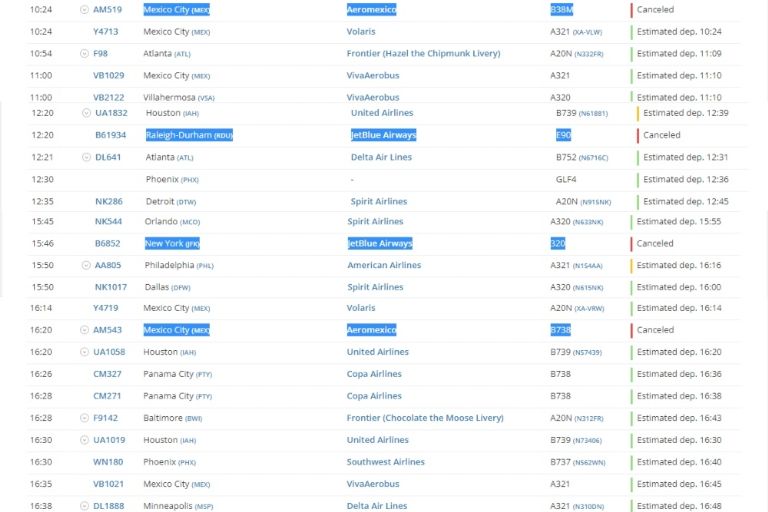Open Frontier (Hazel the Chipmunk Livery) airline link
Image resolution: width=768 pixels, height=512 pixels.
pyautogui.click(x=423, y=53)
